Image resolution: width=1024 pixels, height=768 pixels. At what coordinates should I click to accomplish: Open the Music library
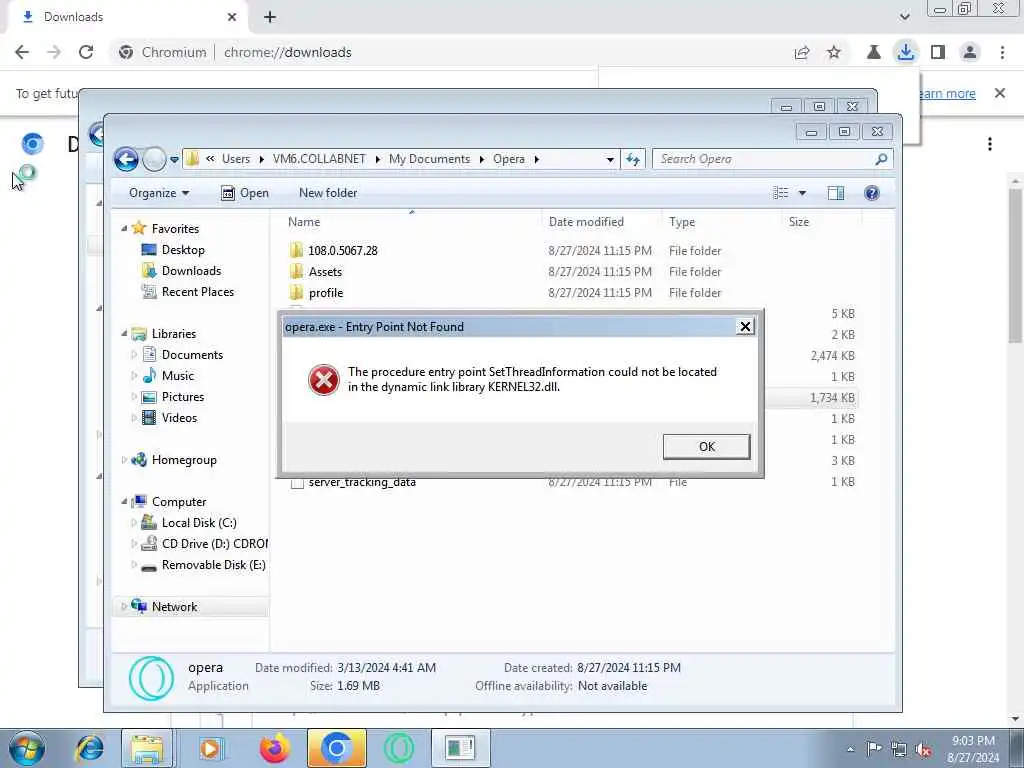[178, 376]
